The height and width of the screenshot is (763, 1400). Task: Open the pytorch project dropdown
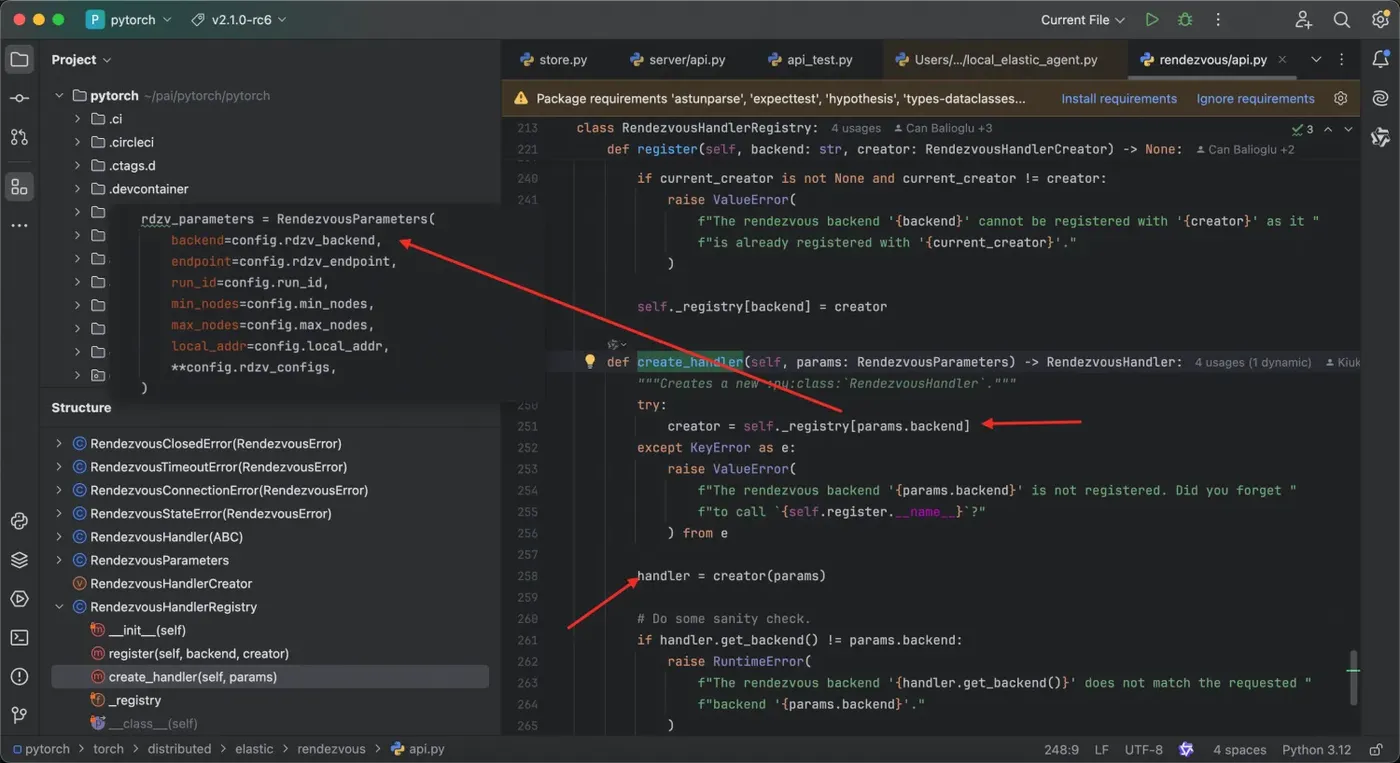tap(129, 20)
